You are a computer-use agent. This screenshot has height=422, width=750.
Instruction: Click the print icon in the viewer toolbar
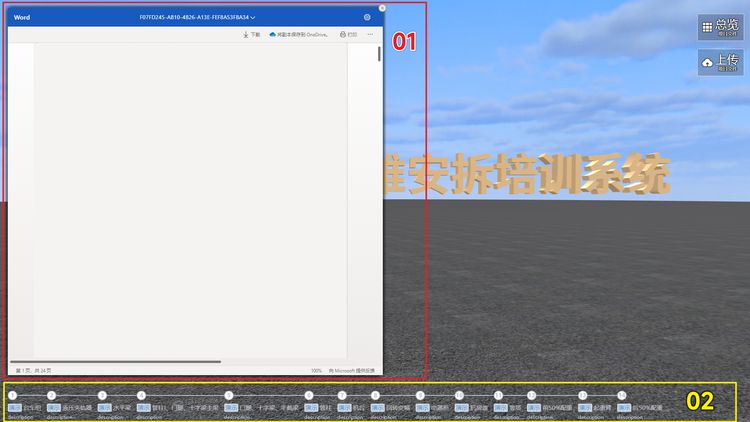(x=347, y=34)
